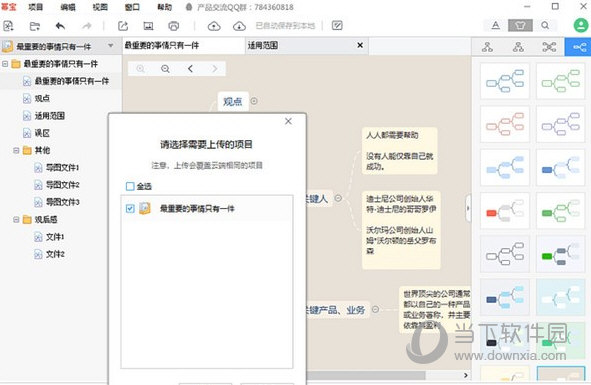Open 适用范围 in the file tree
The image size is (591, 385).
[50, 116]
